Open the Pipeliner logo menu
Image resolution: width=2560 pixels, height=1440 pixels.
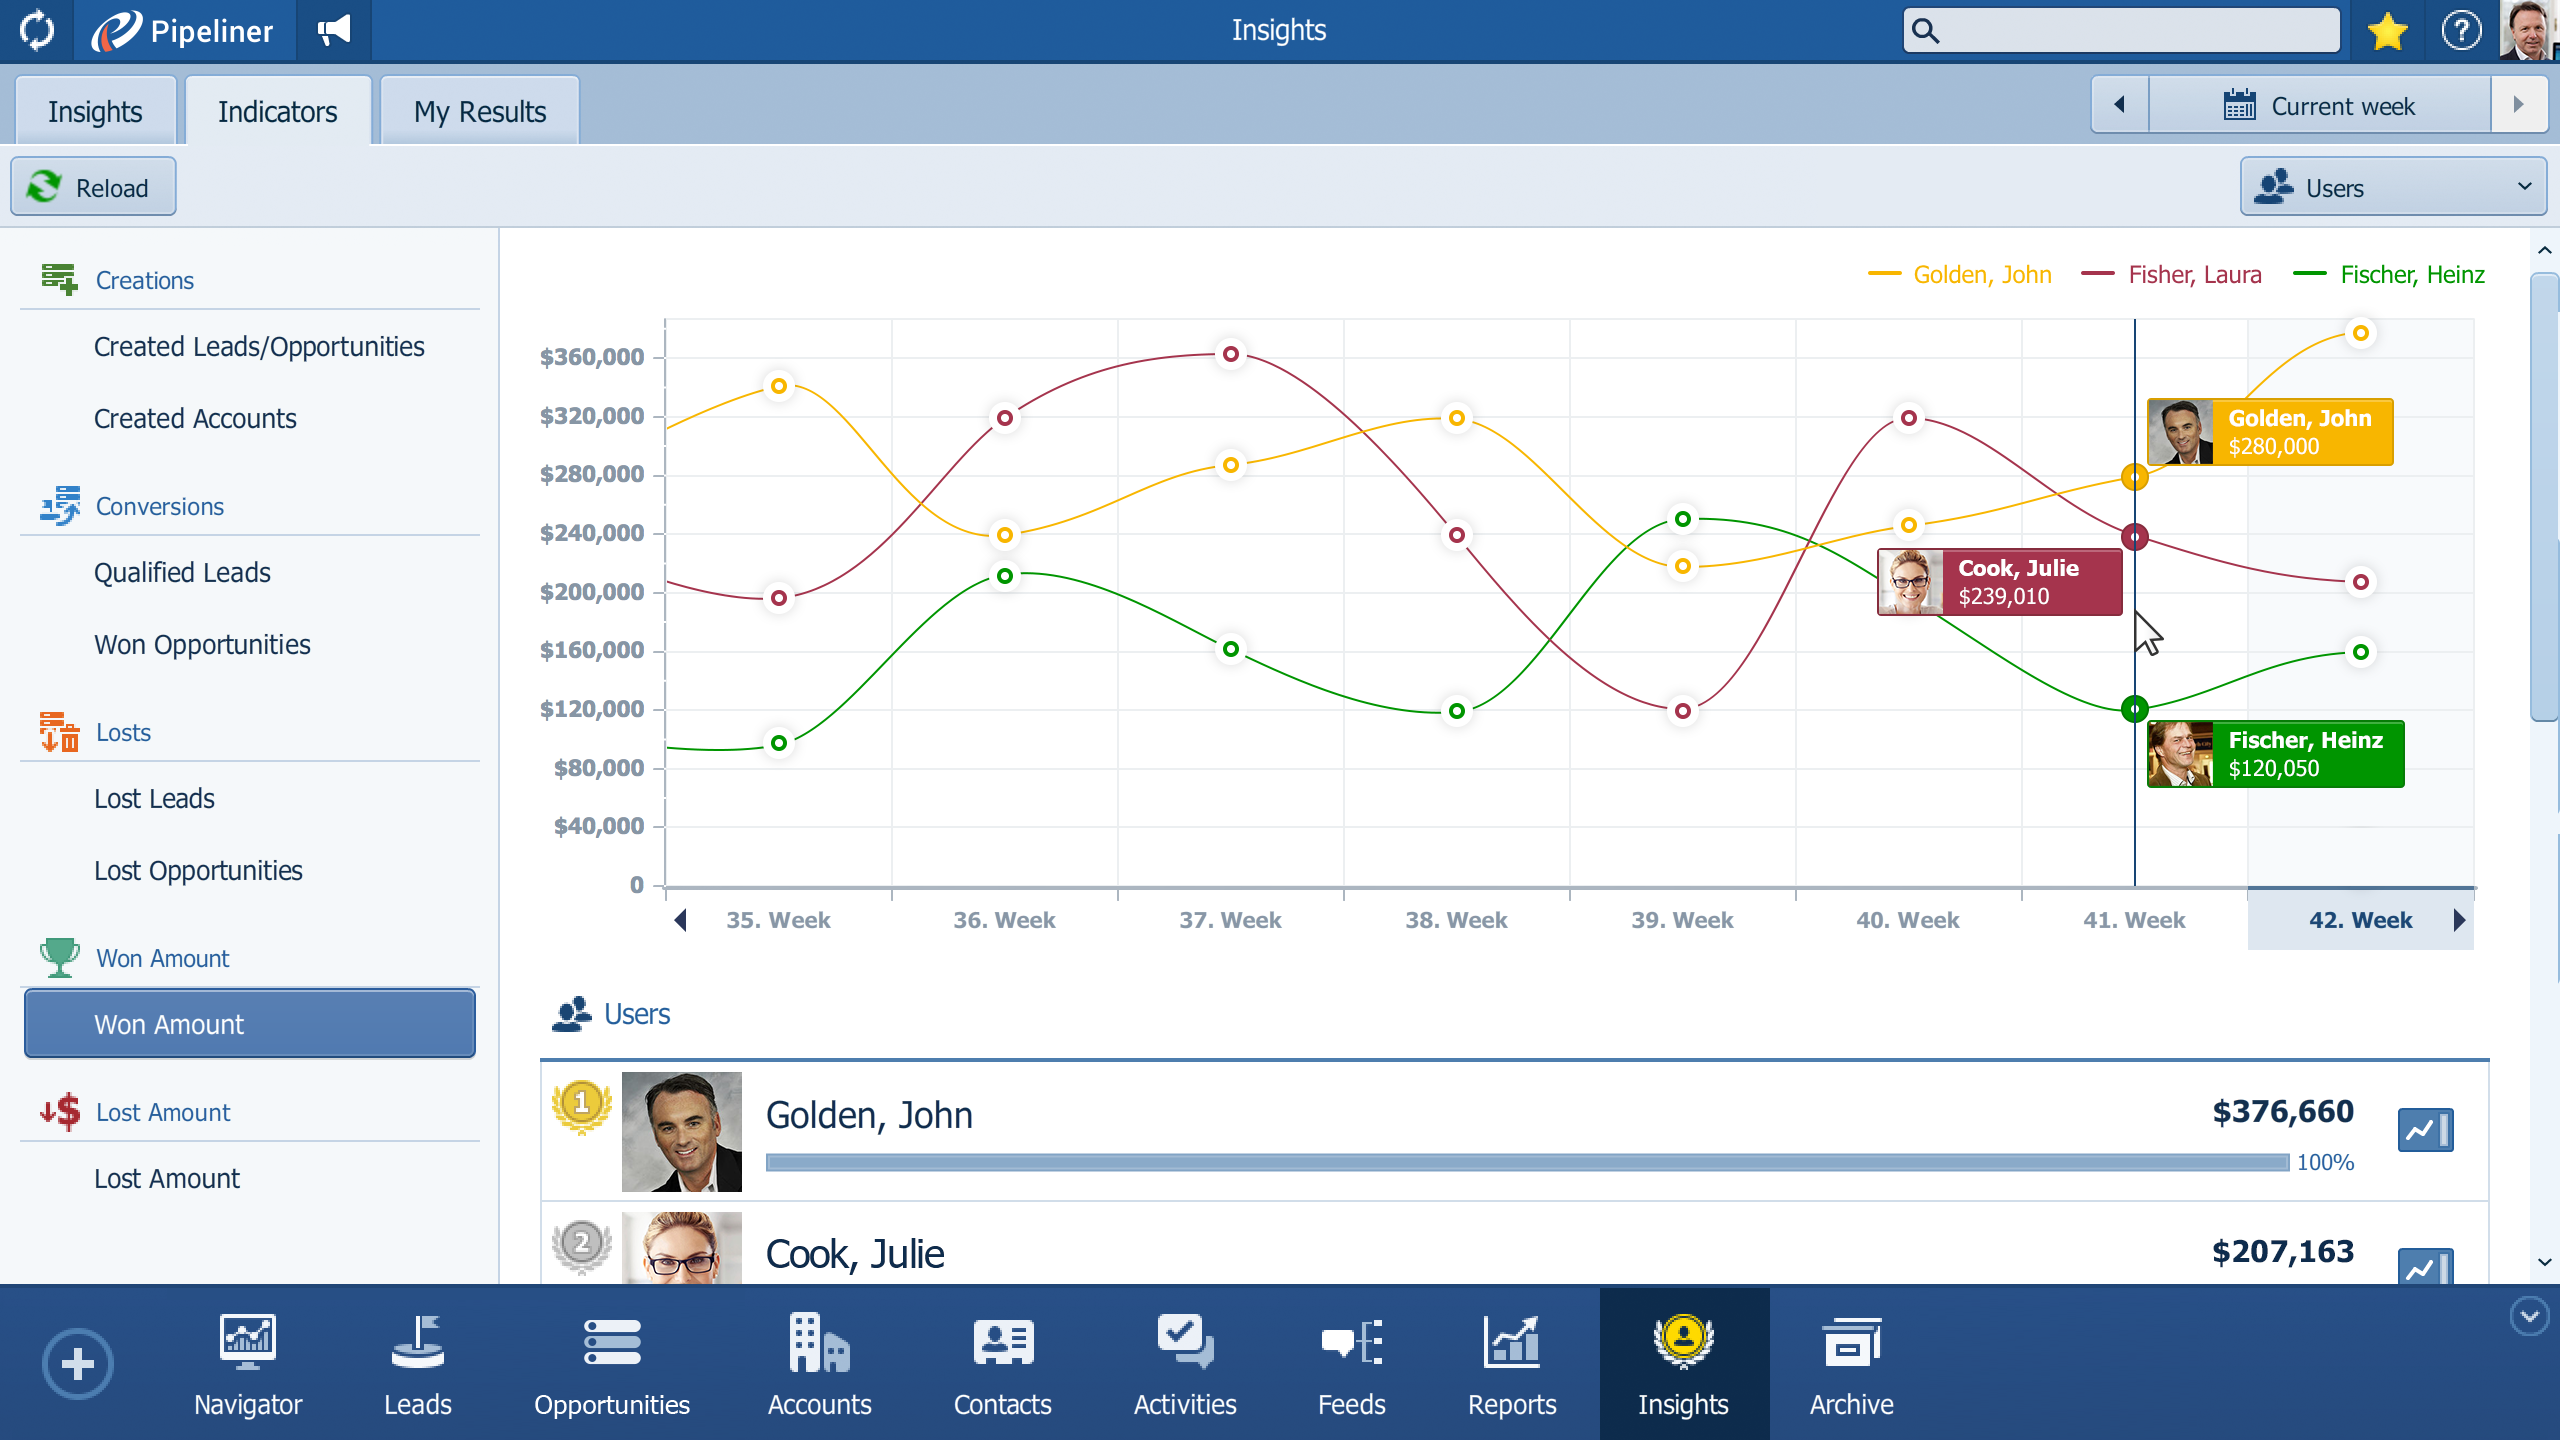click(183, 30)
